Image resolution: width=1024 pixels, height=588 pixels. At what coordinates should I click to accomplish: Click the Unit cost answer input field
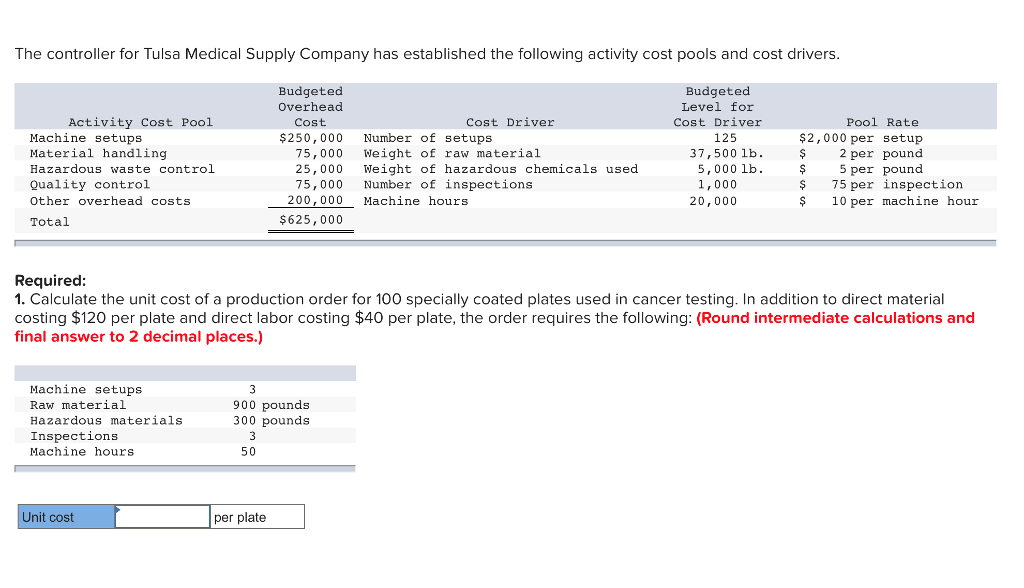(162, 517)
